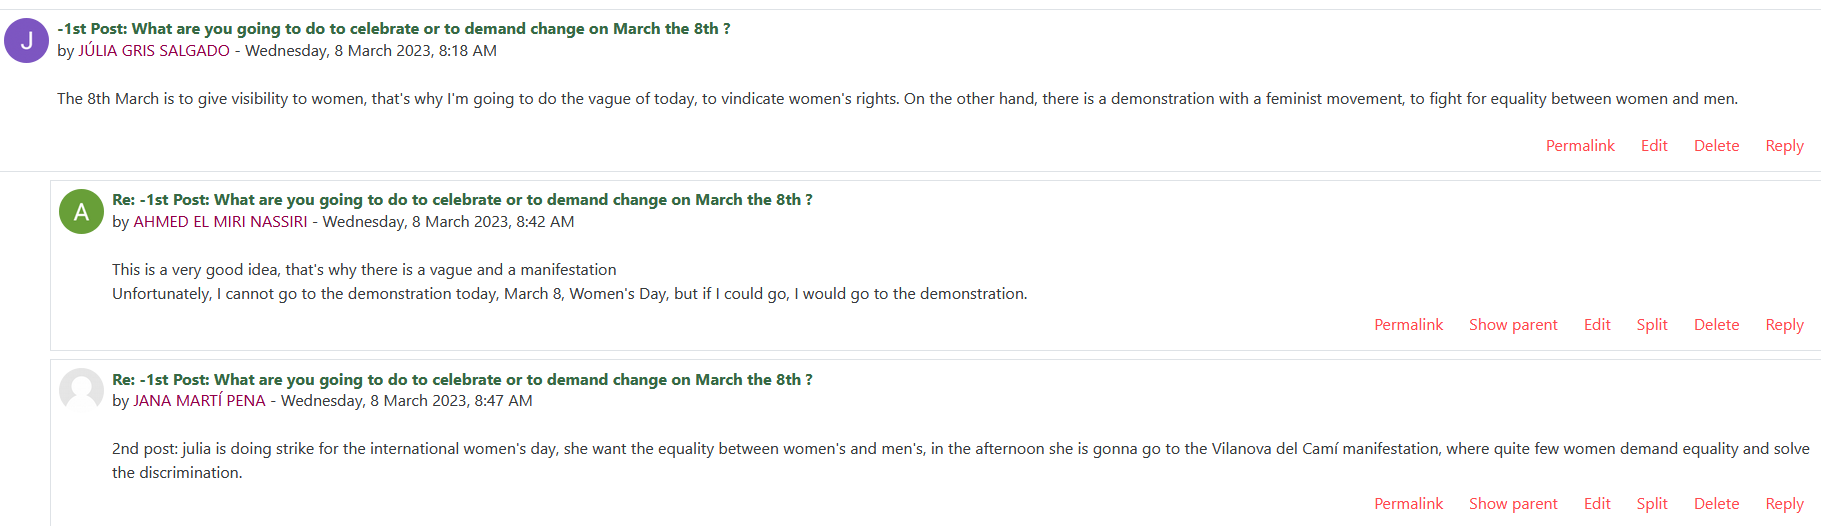Viewport: 1821px width, 526px height.
Task: Click Jana's default grey profile picture
Action: (x=81, y=391)
